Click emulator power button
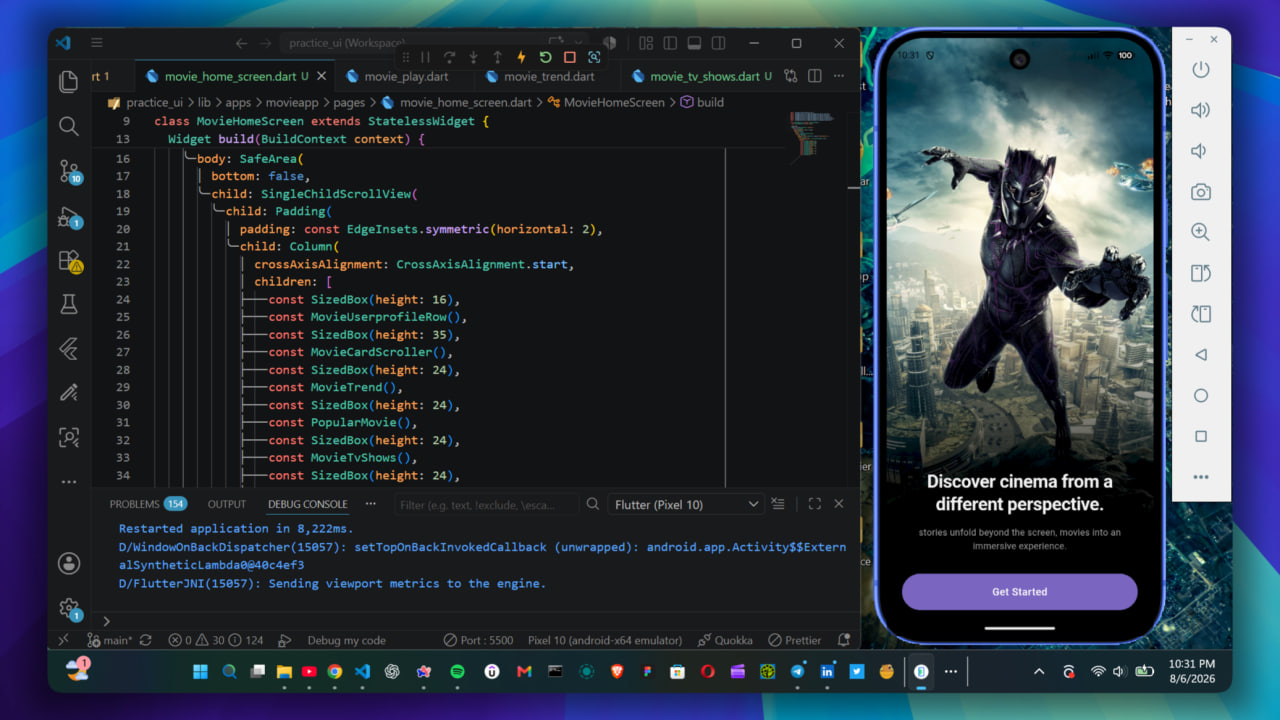Screen dimensions: 1280x720 (x=1201, y=70)
